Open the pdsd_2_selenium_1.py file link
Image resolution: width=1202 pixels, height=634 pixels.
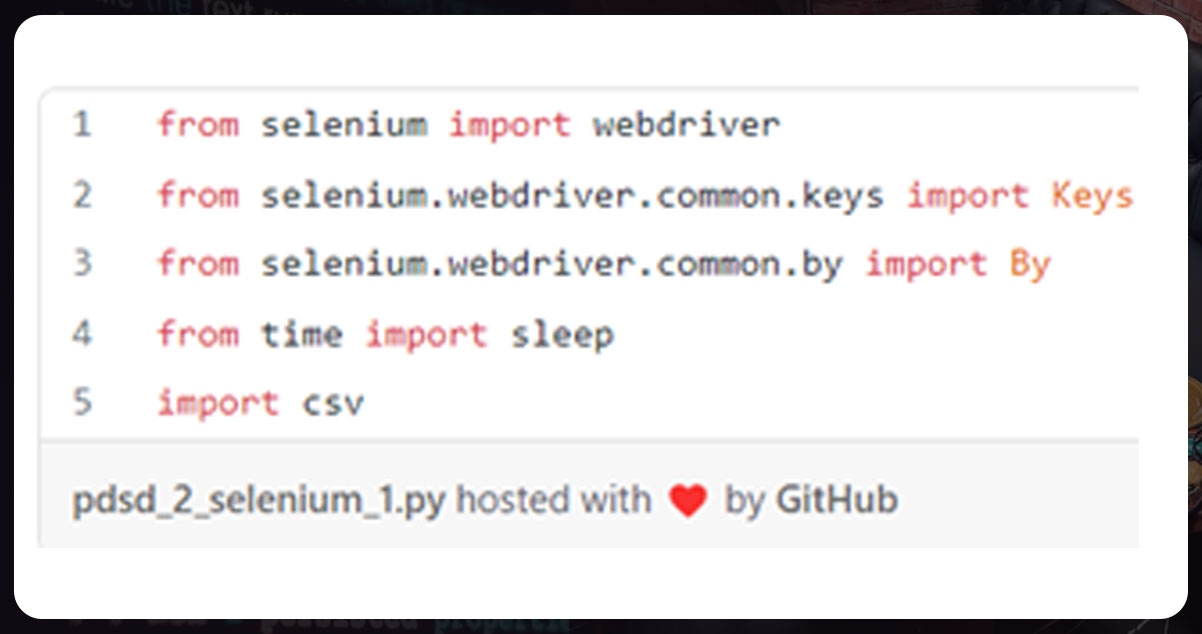point(259,500)
